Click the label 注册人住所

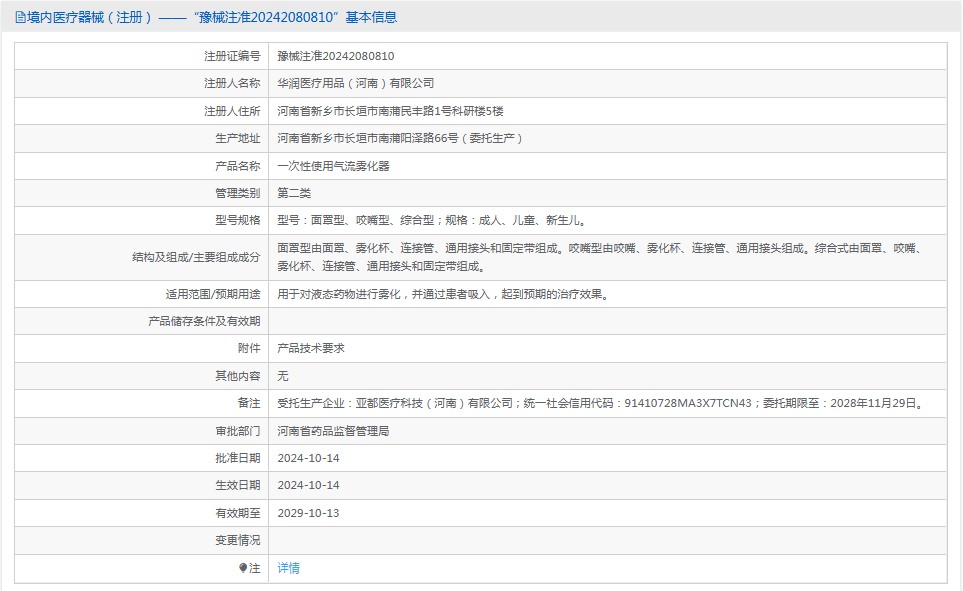click(x=232, y=111)
